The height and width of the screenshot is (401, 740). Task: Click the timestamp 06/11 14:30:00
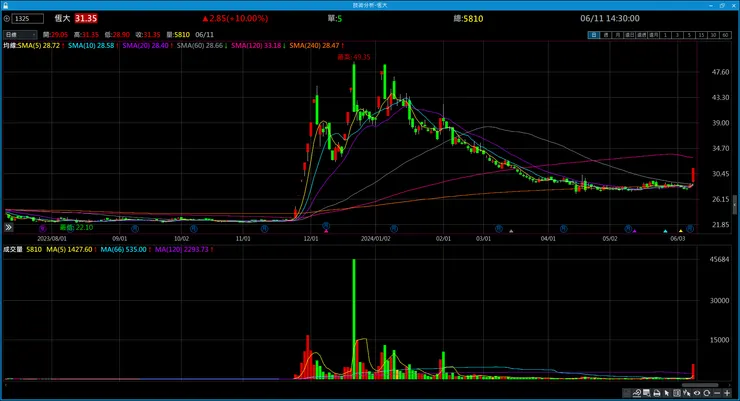click(x=610, y=18)
